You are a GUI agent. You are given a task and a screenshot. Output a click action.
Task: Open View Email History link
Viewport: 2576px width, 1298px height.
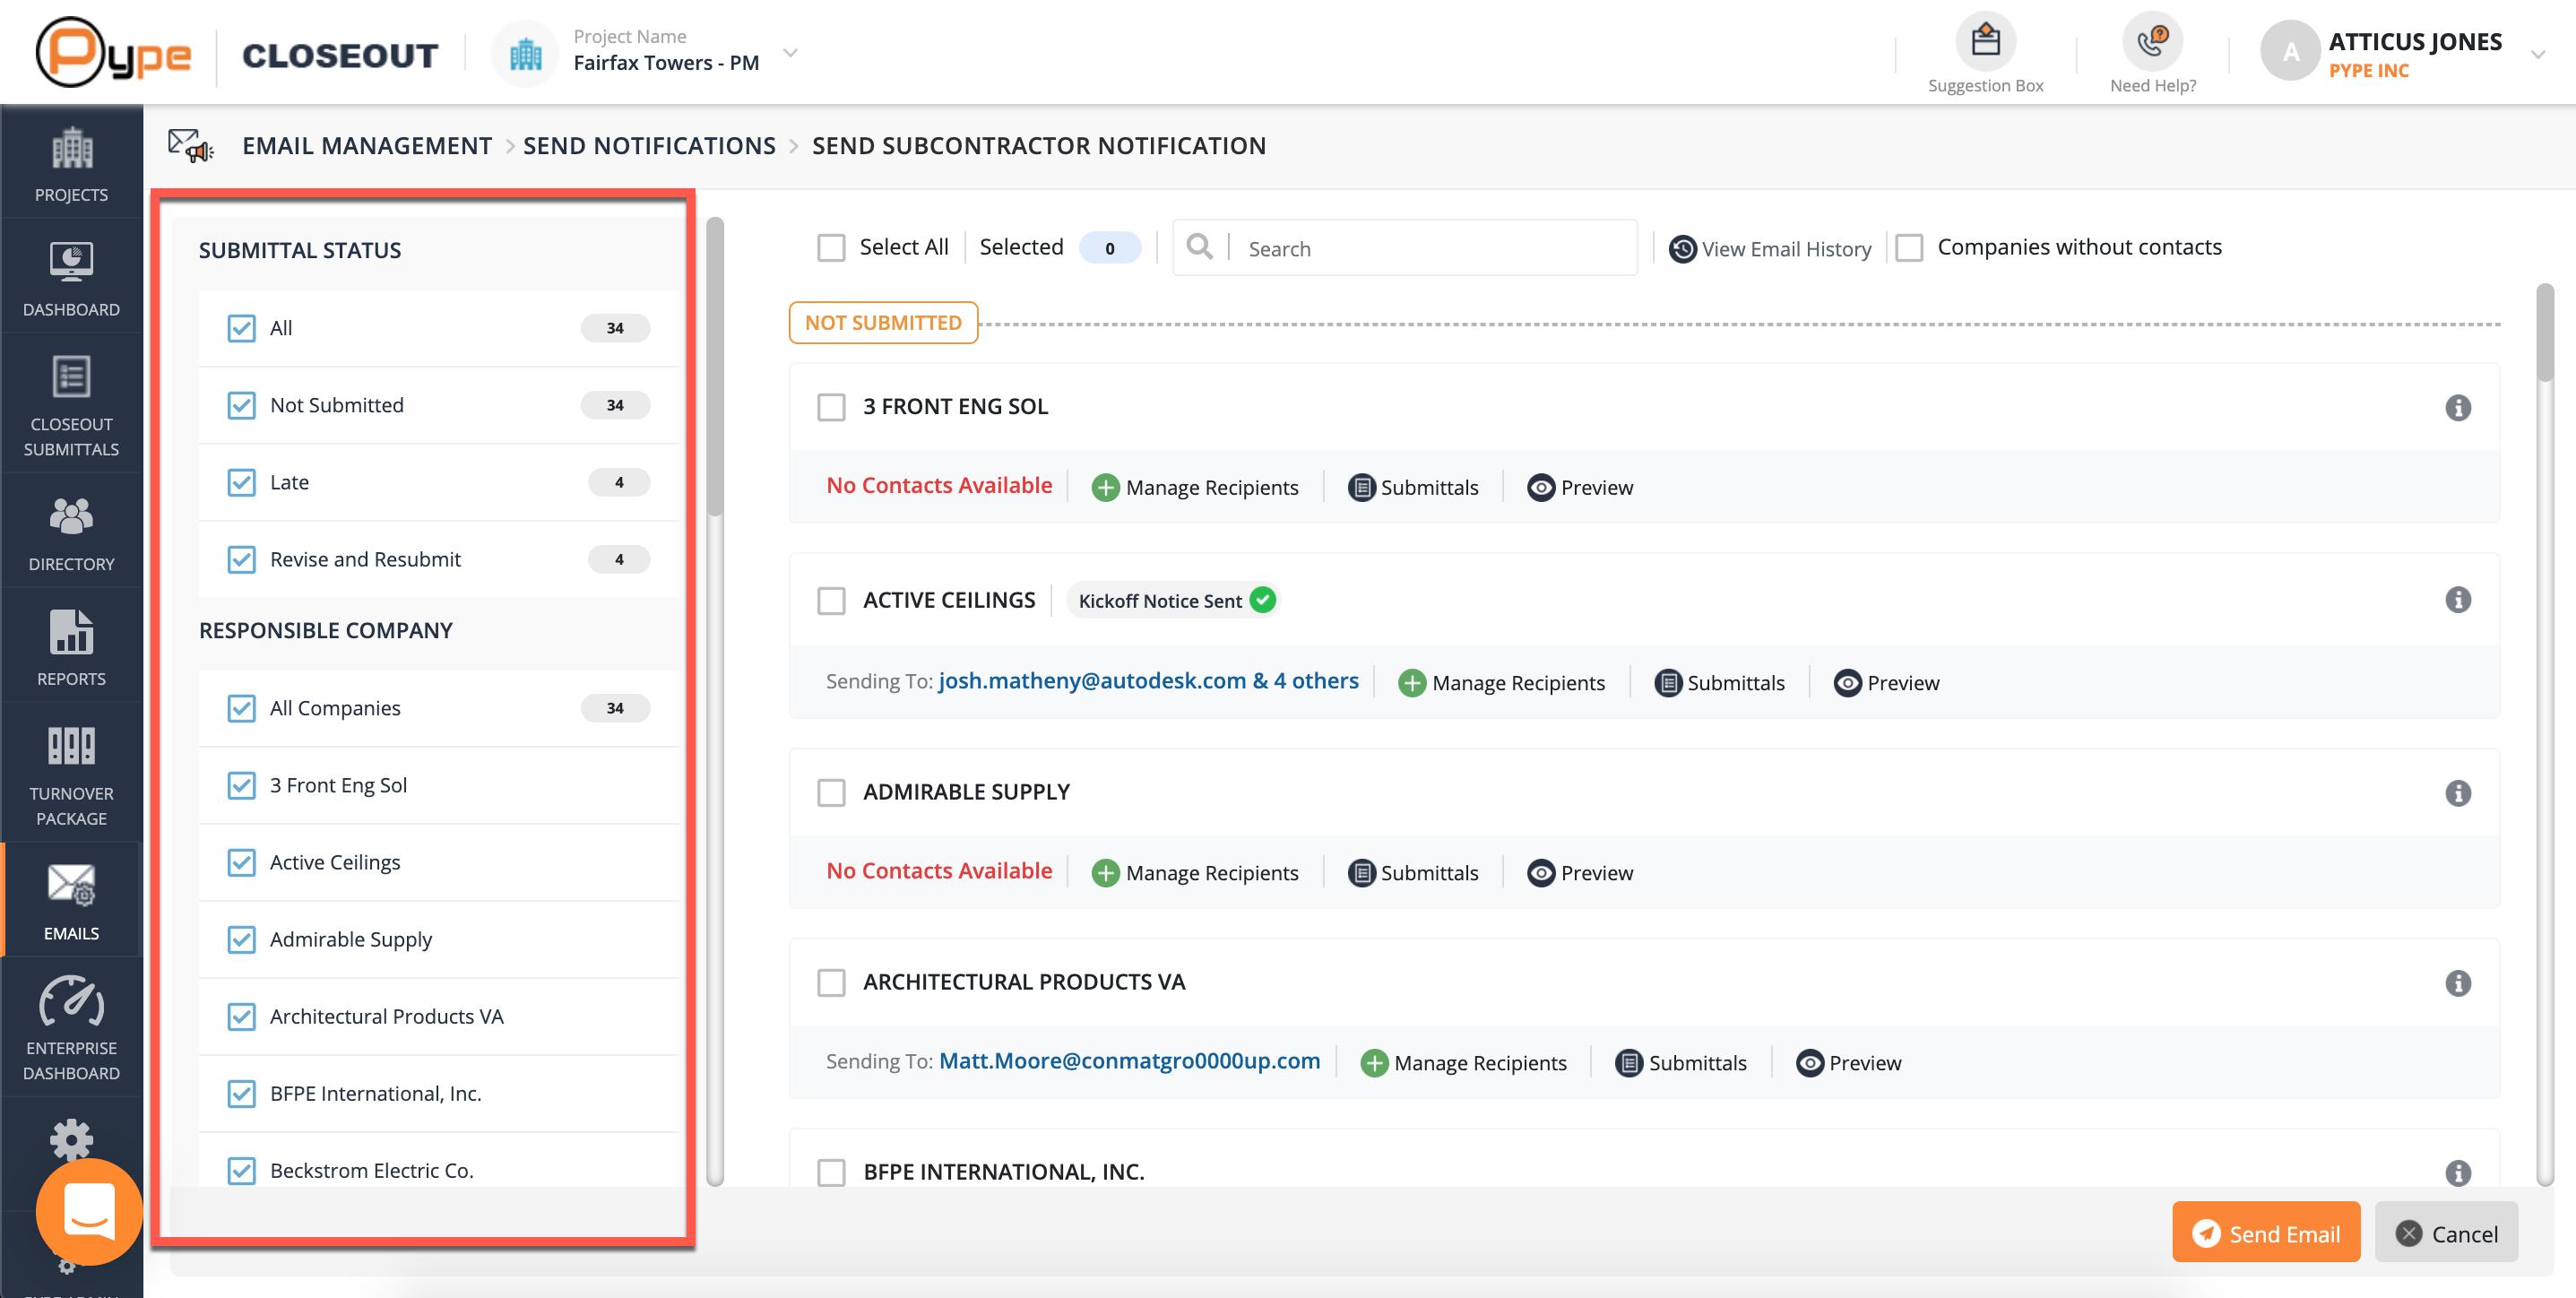point(1770,249)
